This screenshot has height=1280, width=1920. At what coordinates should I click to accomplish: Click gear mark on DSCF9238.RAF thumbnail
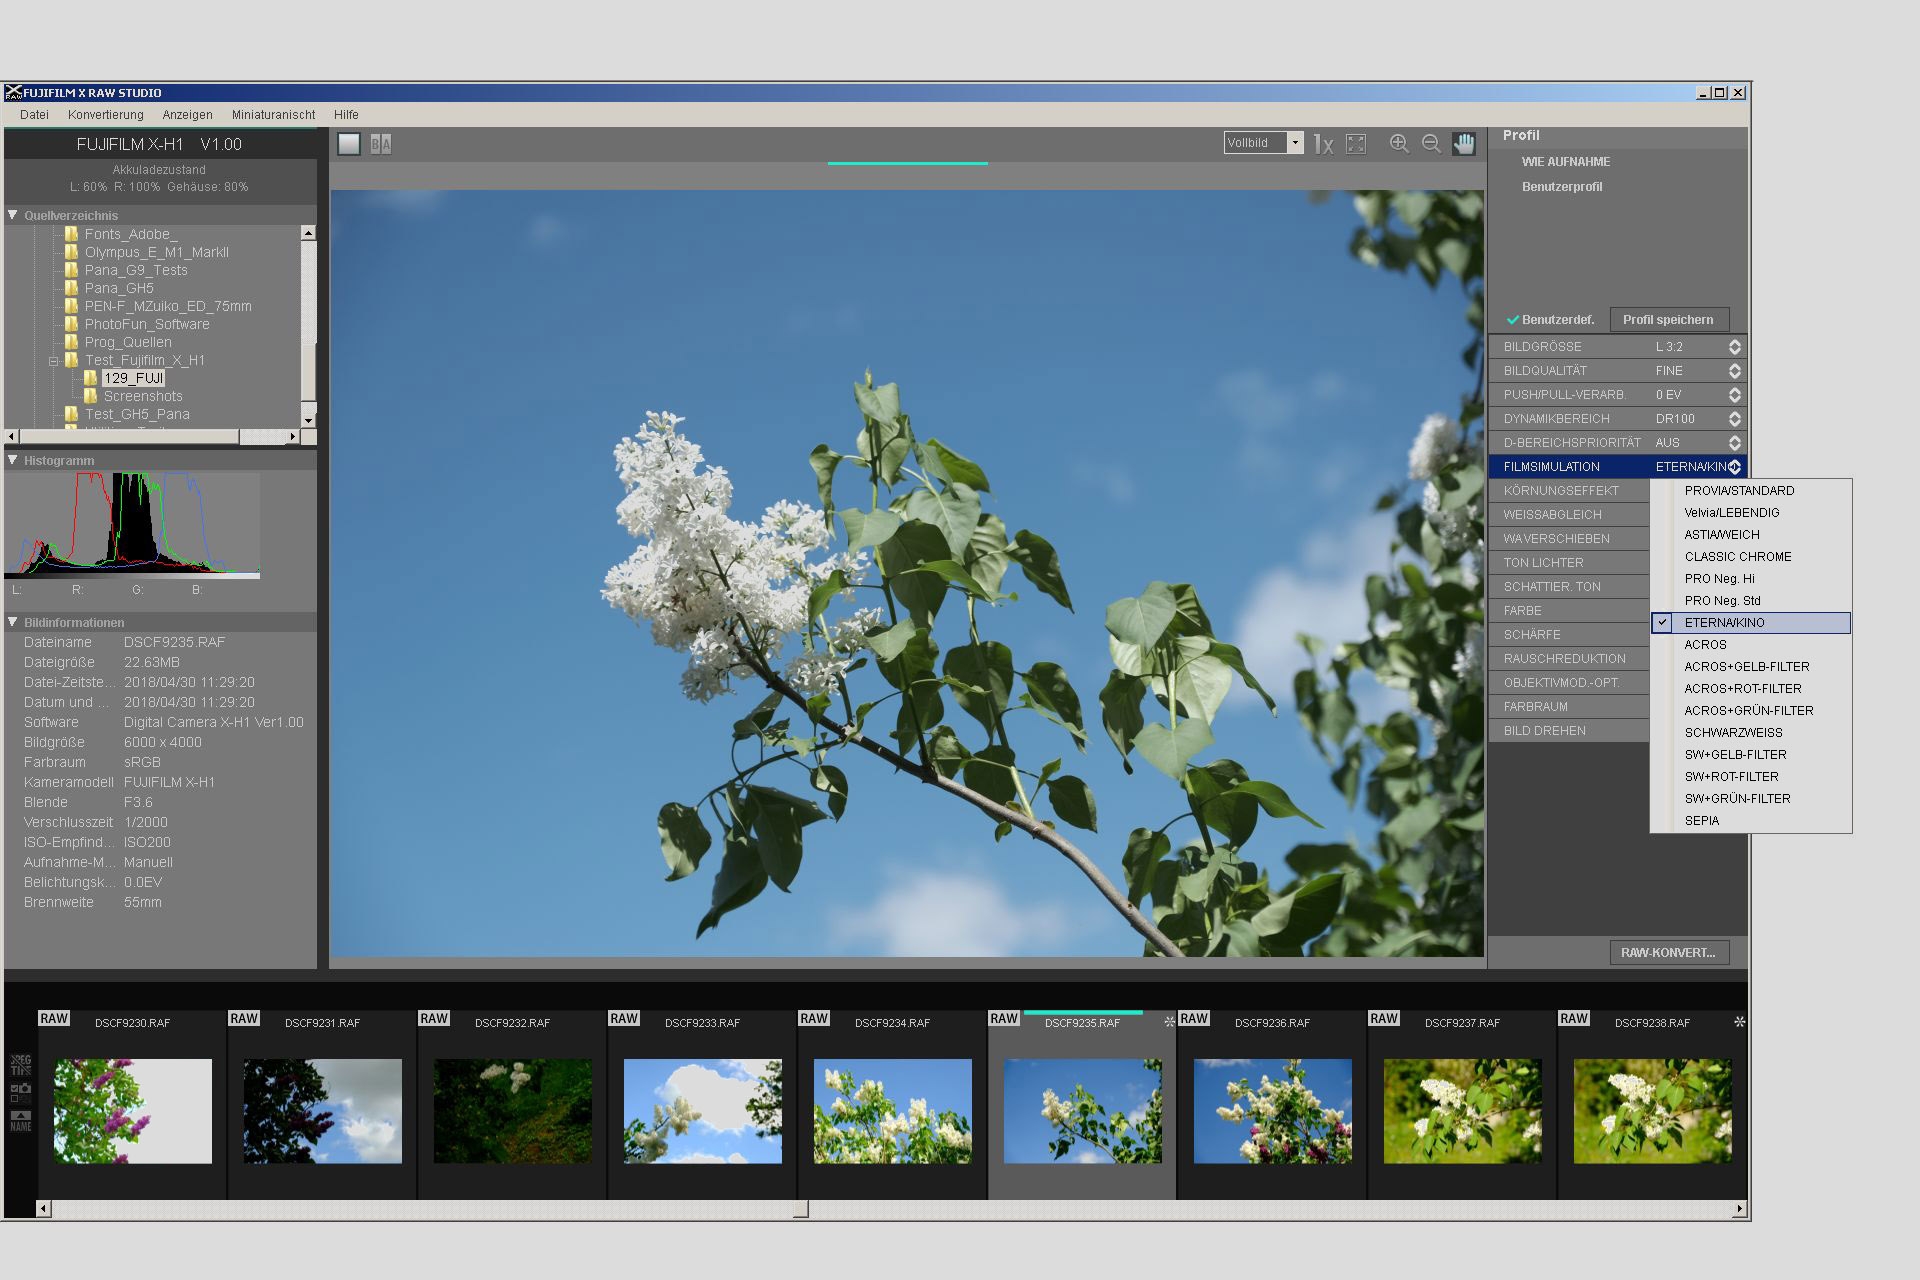(1739, 1022)
